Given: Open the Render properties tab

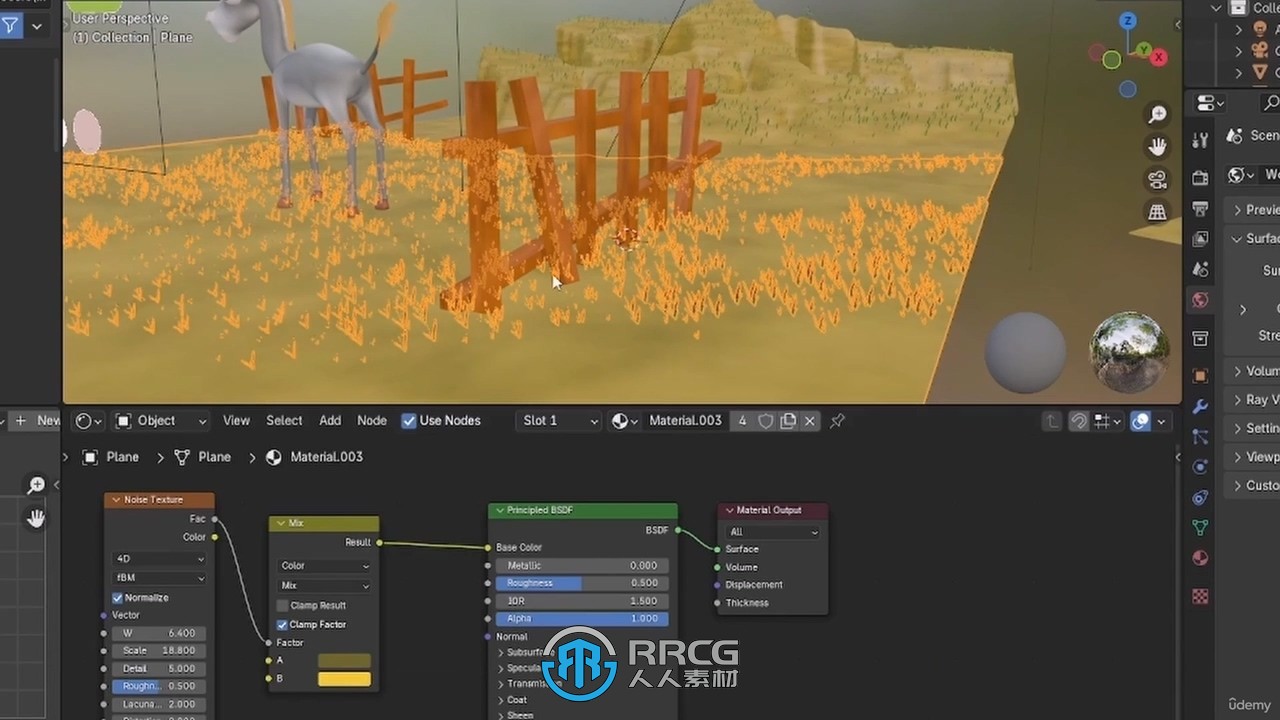Looking at the screenshot, I should tap(1201, 178).
